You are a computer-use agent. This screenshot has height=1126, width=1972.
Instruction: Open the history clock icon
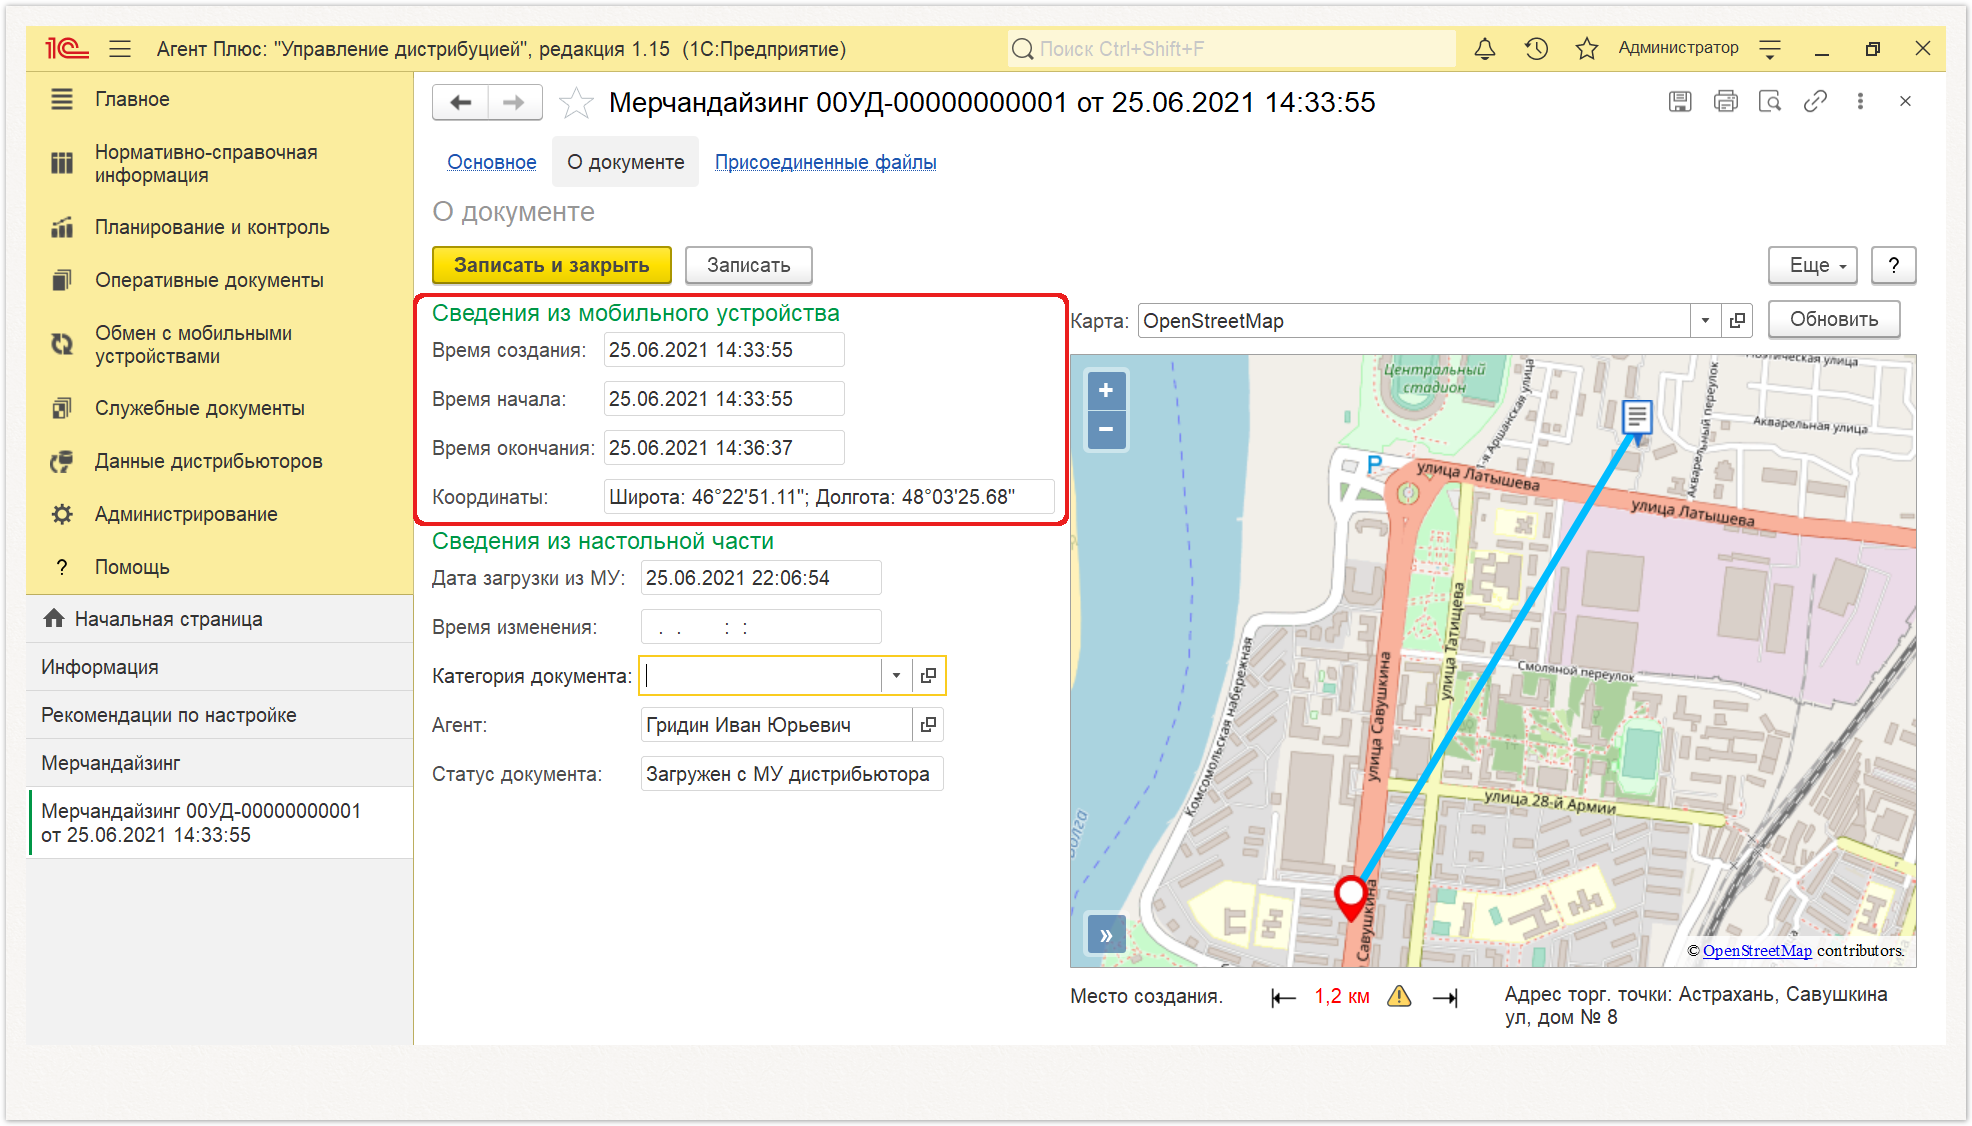pos(1536,49)
